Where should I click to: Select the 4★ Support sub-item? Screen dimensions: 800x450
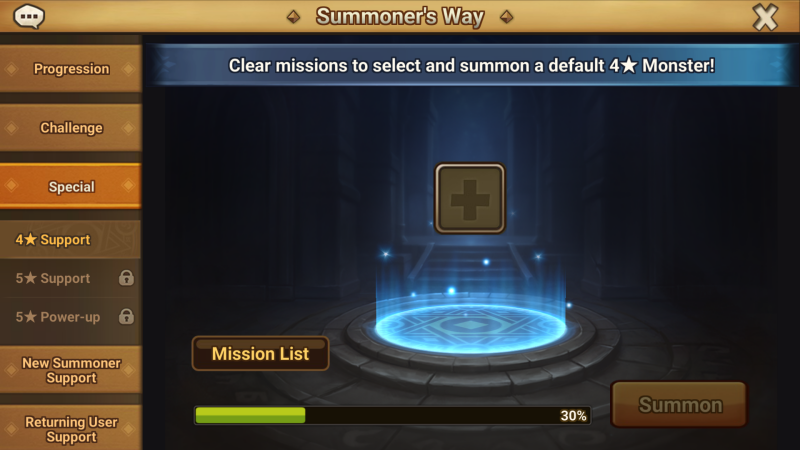coord(71,239)
